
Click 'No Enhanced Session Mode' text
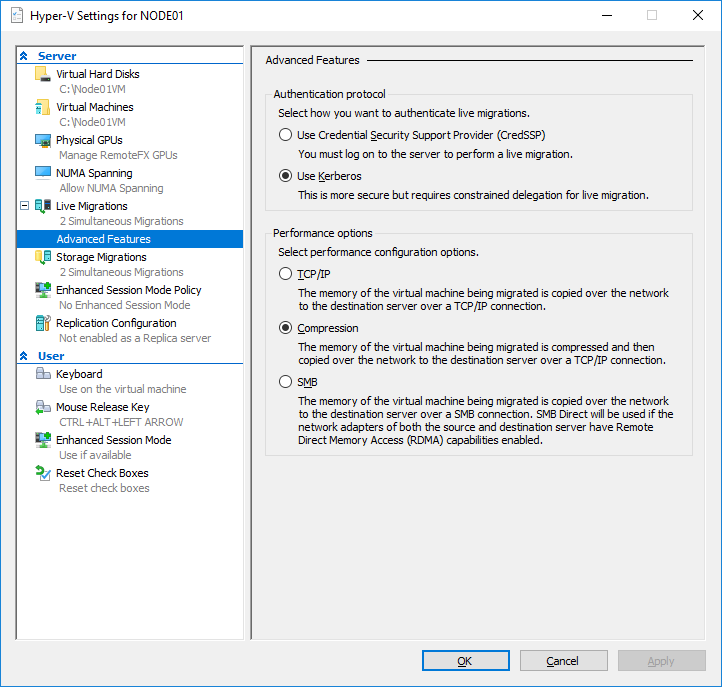(125, 305)
